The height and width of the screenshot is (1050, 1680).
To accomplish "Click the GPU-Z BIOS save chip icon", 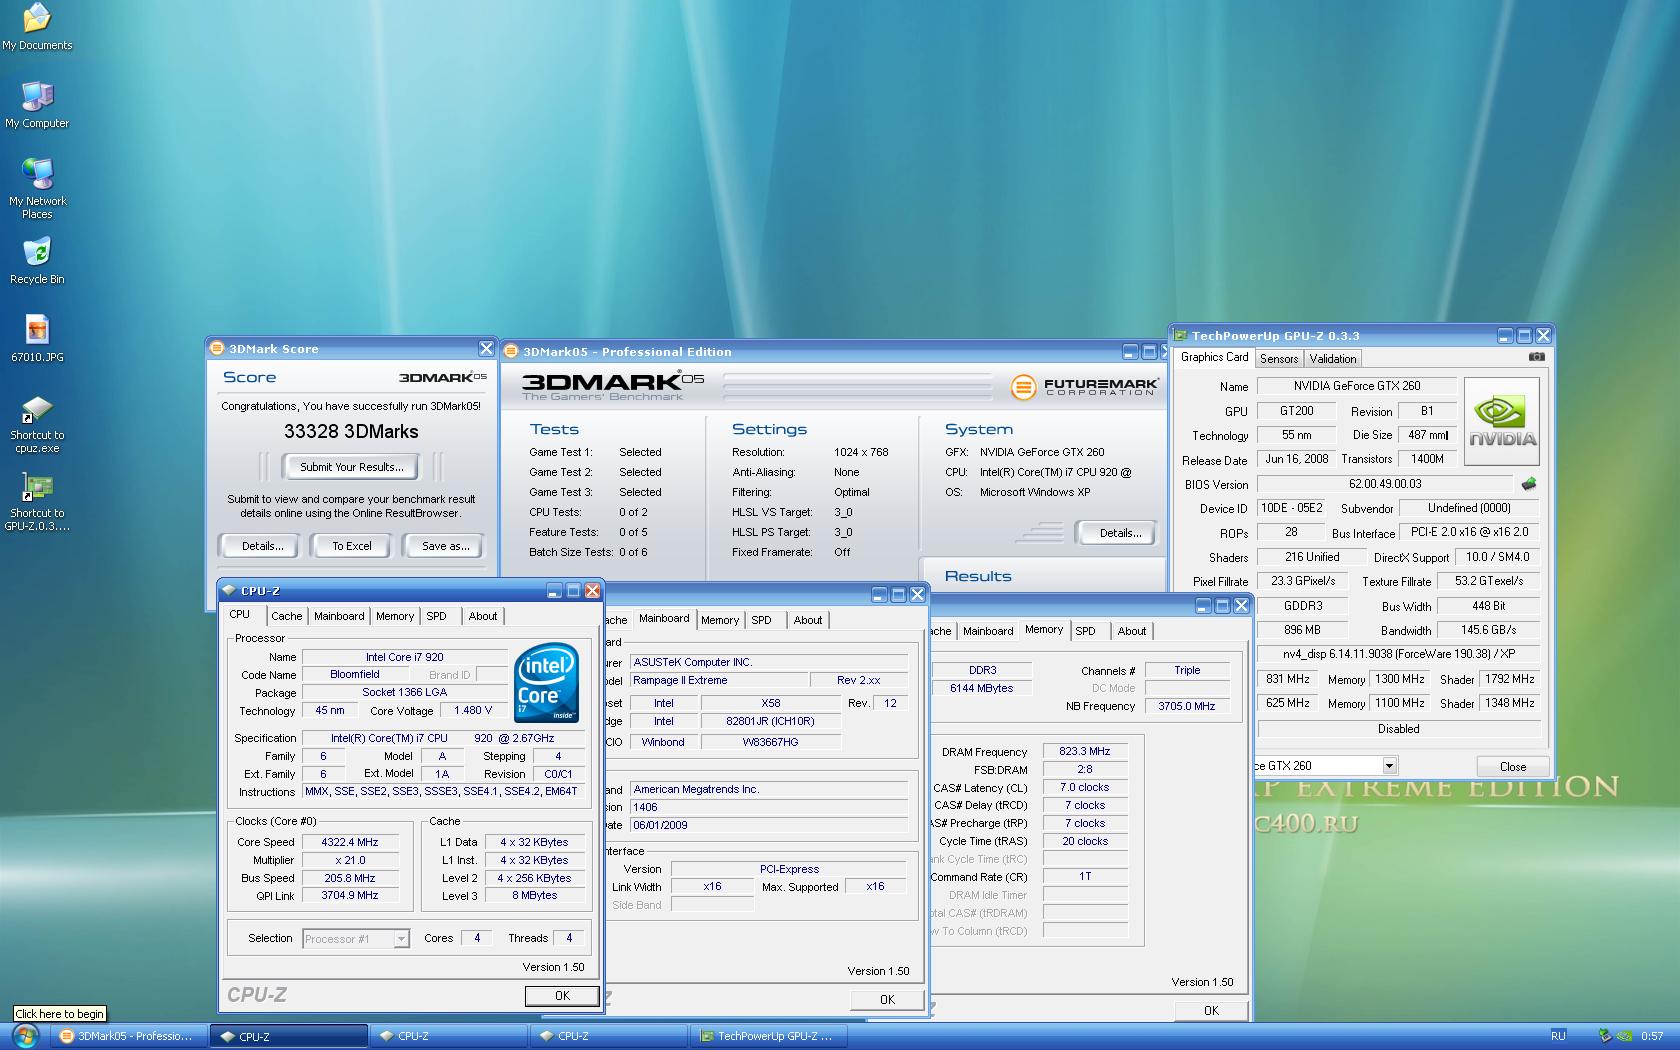I will pos(1529,484).
